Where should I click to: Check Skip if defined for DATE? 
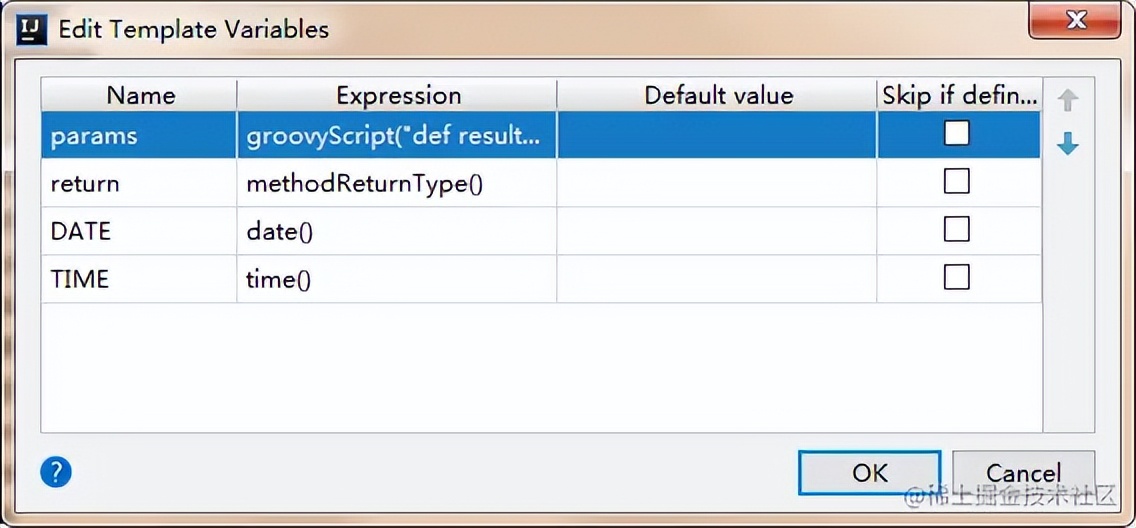(957, 229)
